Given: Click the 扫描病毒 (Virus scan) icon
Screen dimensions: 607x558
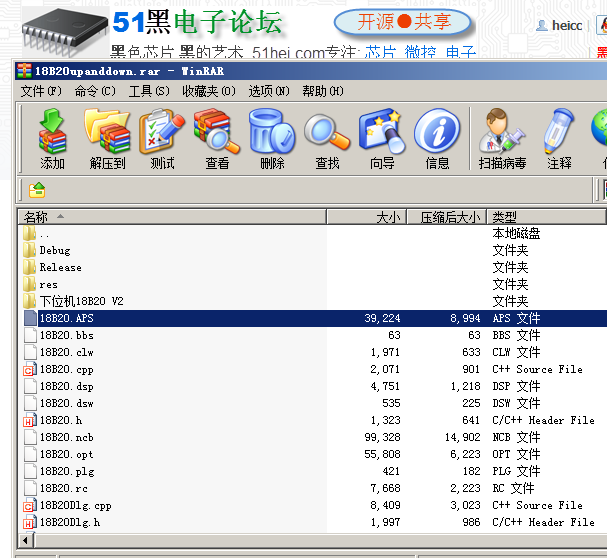Looking at the screenshot, I should click(x=502, y=139).
